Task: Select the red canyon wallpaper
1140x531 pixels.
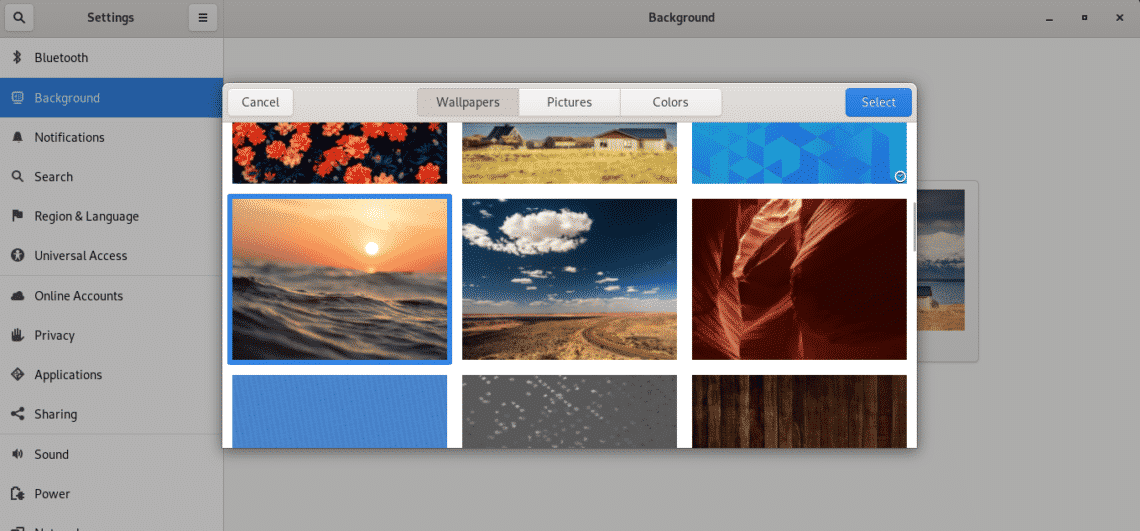Action: pyautogui.click(x=799, y=279)
